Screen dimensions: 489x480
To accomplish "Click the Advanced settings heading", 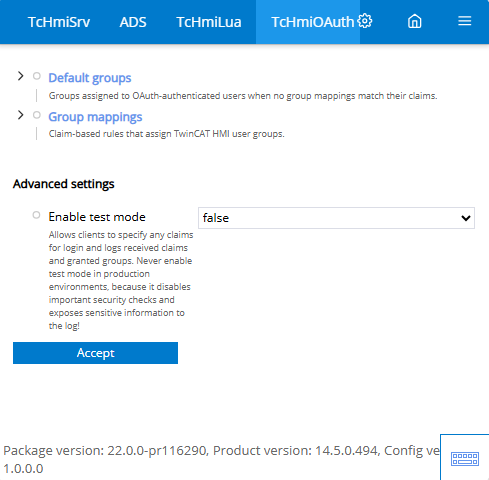I will point(64,184).
